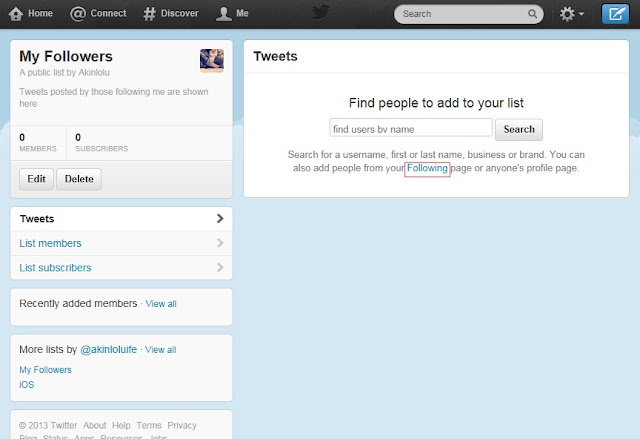The width and height of the screenshot is (640, 439).
Task: Click the Twitter bird logo
Action: (x=321, y=12)
